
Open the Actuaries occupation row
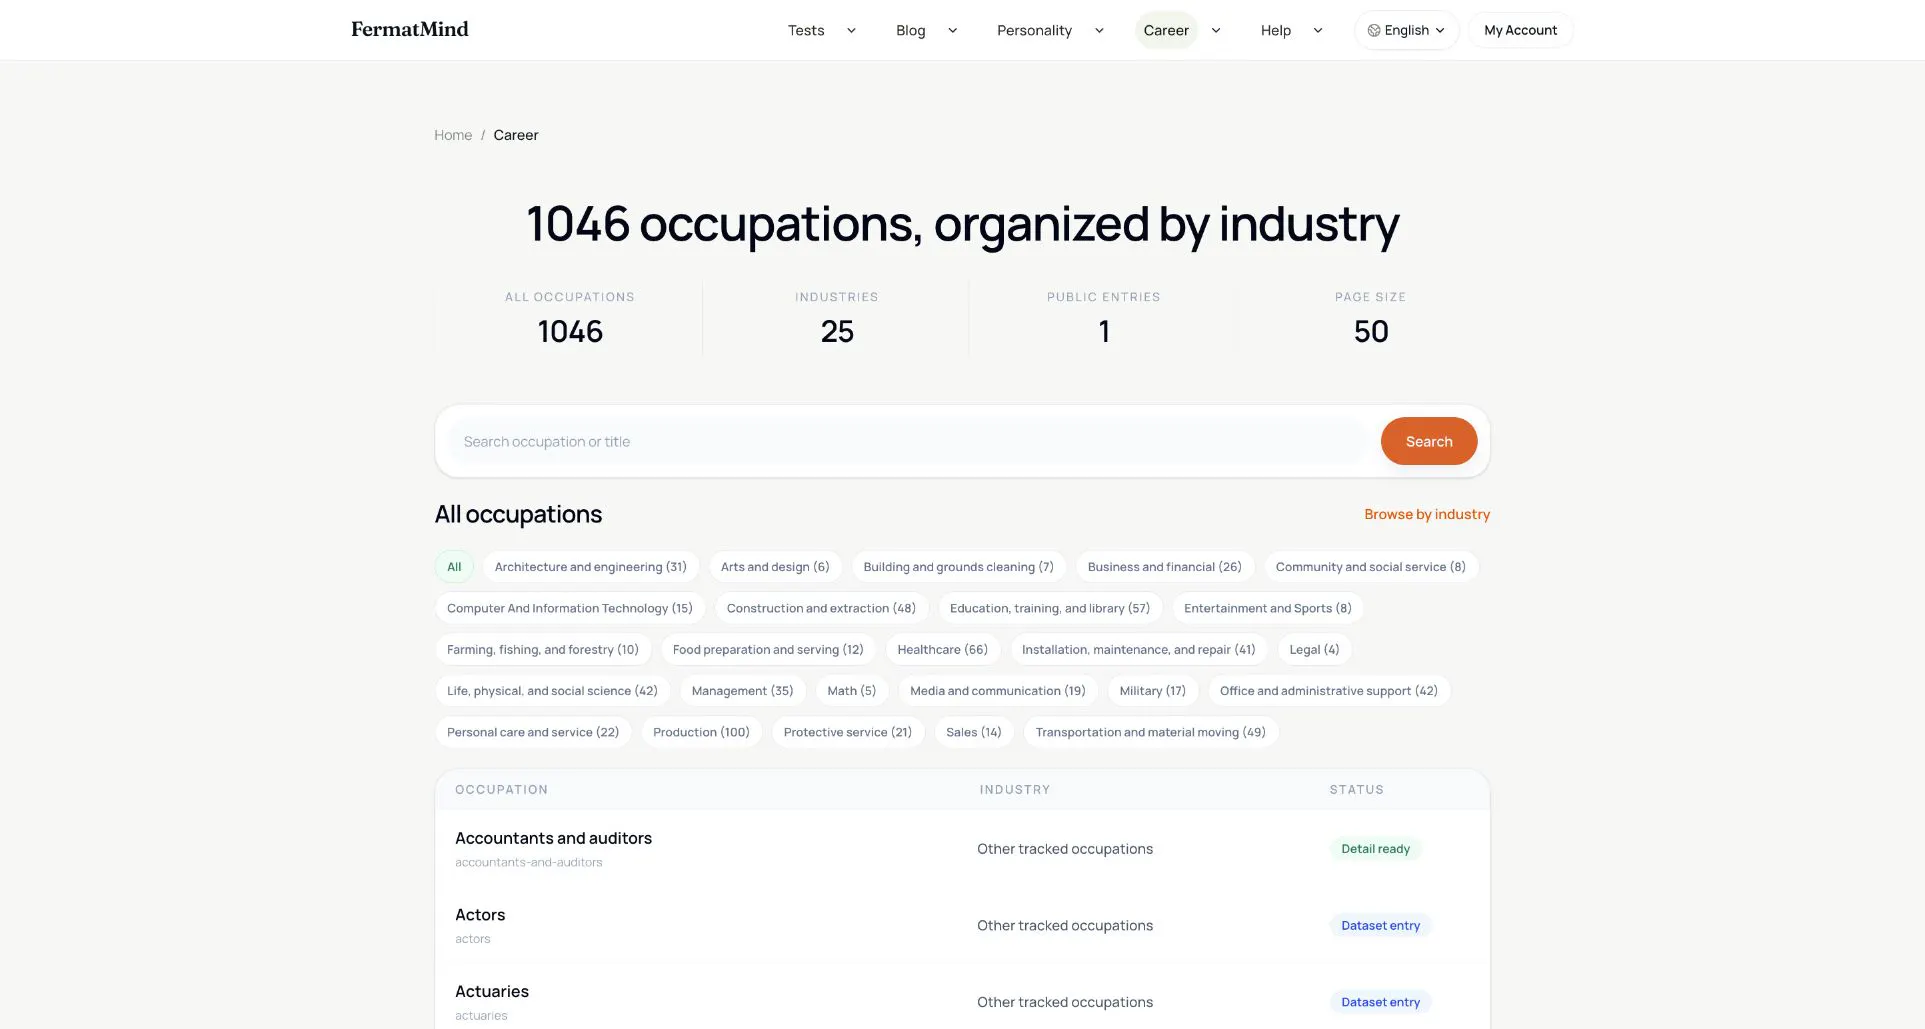pos(962,1002)
